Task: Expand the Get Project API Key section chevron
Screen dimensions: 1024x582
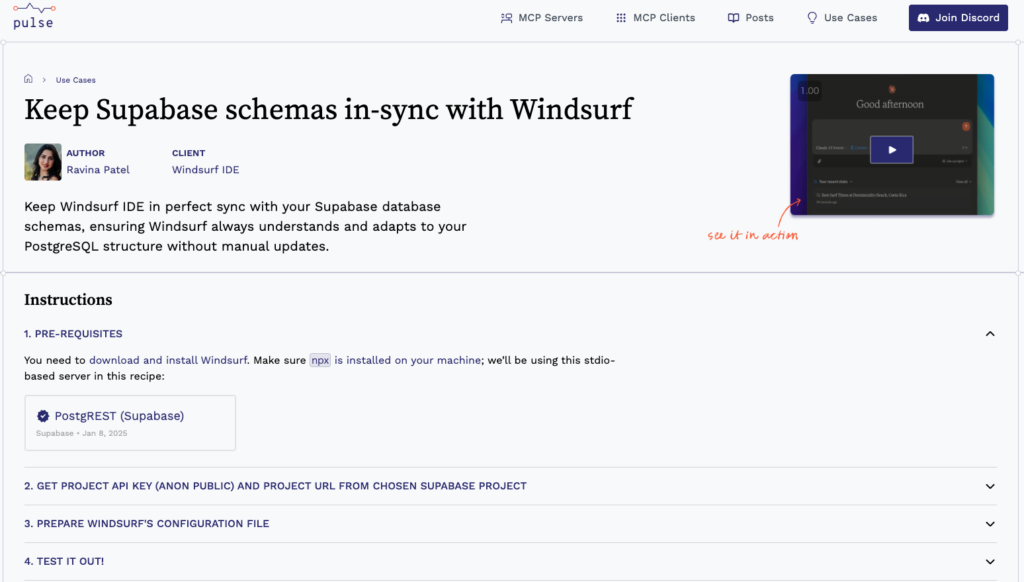Action: coord(990,486)
